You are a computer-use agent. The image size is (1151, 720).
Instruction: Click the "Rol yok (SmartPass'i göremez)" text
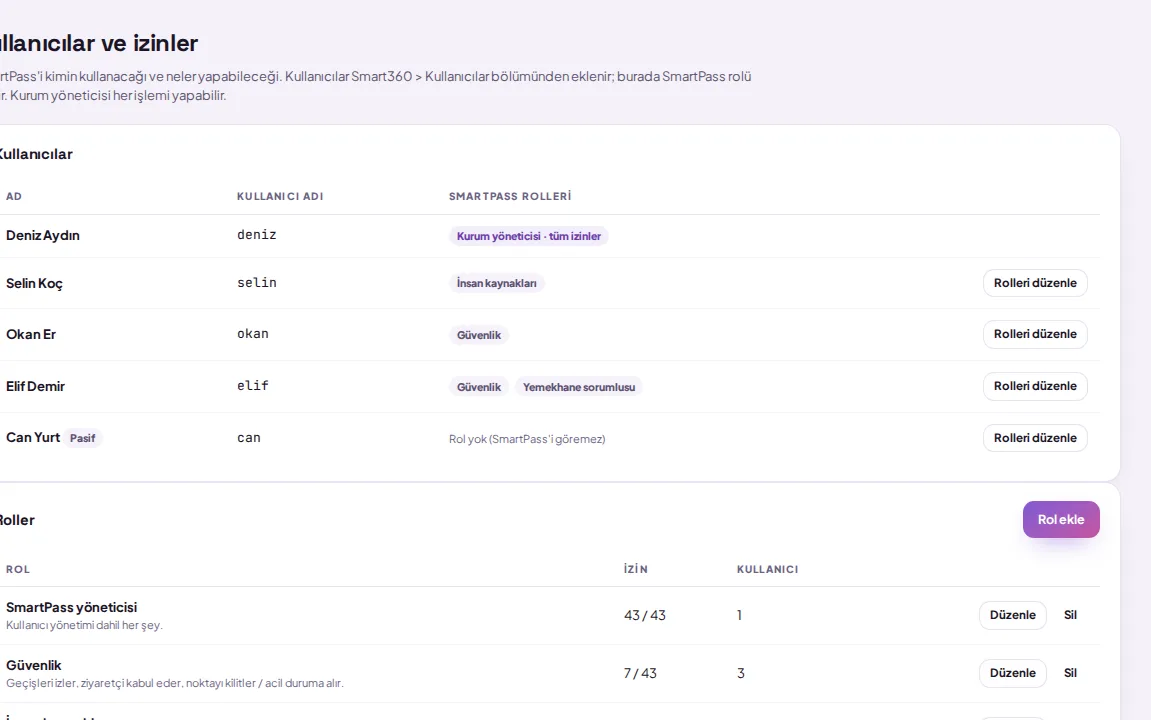pyautogui.click(x=527, y=439)
